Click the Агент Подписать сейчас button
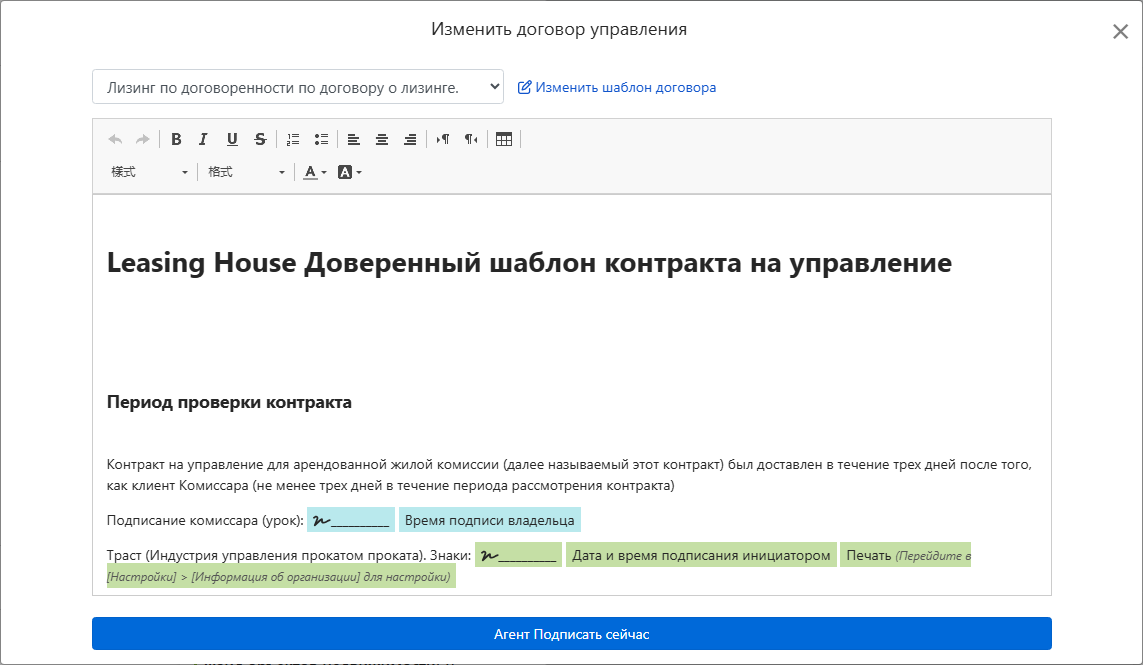1143x665 pixels. click(572, 634)
